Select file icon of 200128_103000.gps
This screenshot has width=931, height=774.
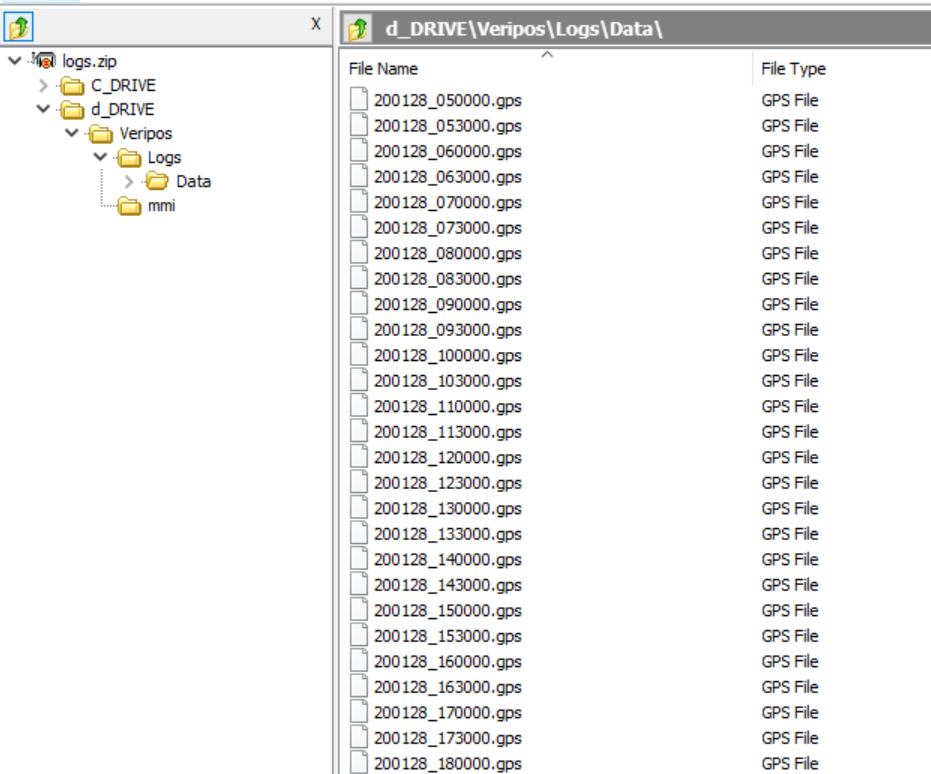pyautogui.click(x=359, y=380)
